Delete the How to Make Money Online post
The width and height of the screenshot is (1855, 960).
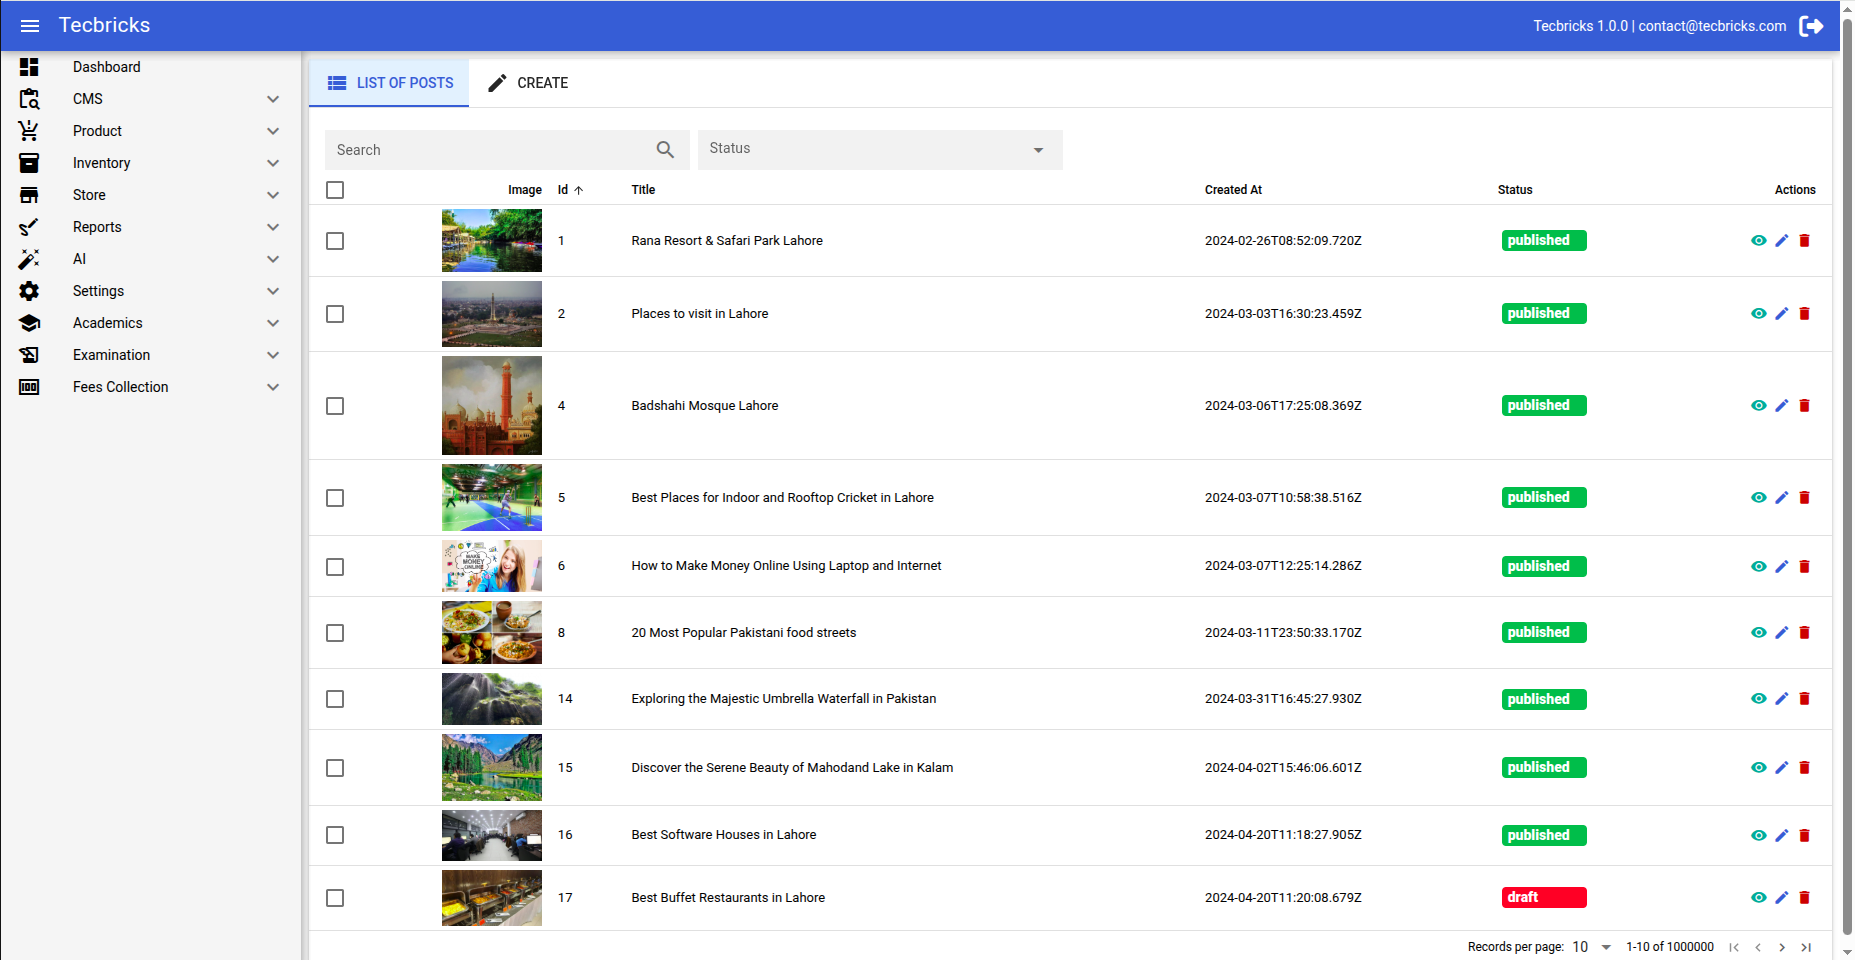click(1805, 567)
